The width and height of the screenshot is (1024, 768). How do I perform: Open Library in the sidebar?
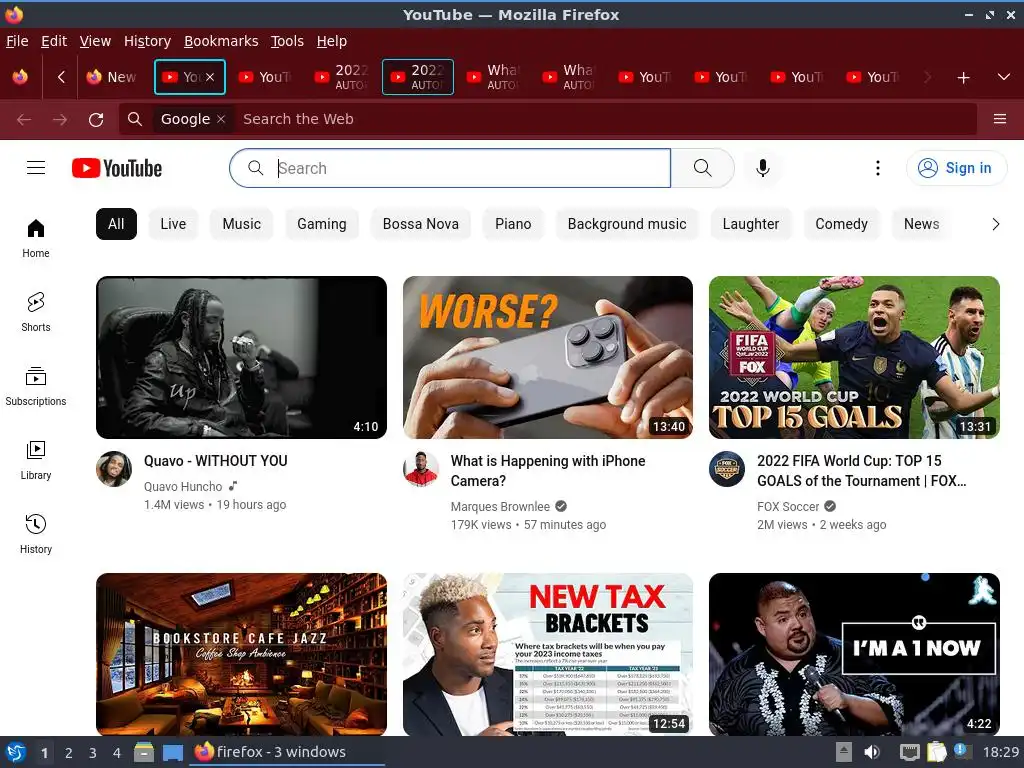(x=36, y=460)
